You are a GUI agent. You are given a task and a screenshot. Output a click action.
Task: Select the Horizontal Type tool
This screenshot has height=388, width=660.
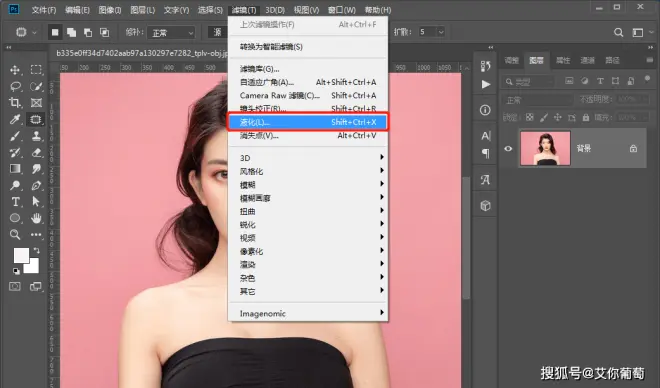click(15, 202)
